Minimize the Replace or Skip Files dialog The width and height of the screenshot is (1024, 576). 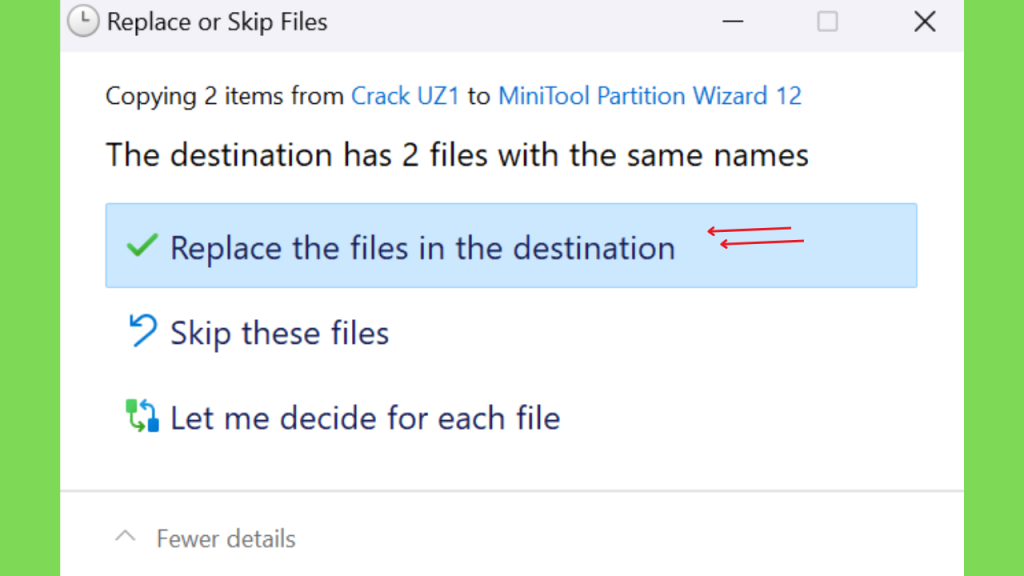(733, 22)
